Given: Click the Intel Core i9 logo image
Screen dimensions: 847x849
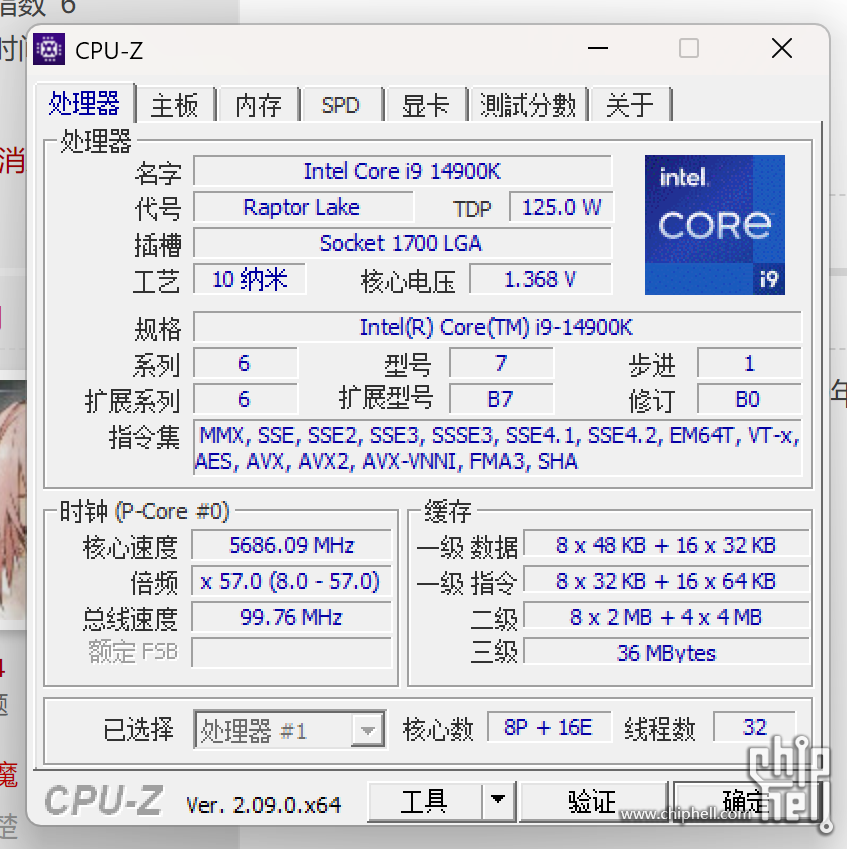Looking at the screenshot, I should pos(714,225).
